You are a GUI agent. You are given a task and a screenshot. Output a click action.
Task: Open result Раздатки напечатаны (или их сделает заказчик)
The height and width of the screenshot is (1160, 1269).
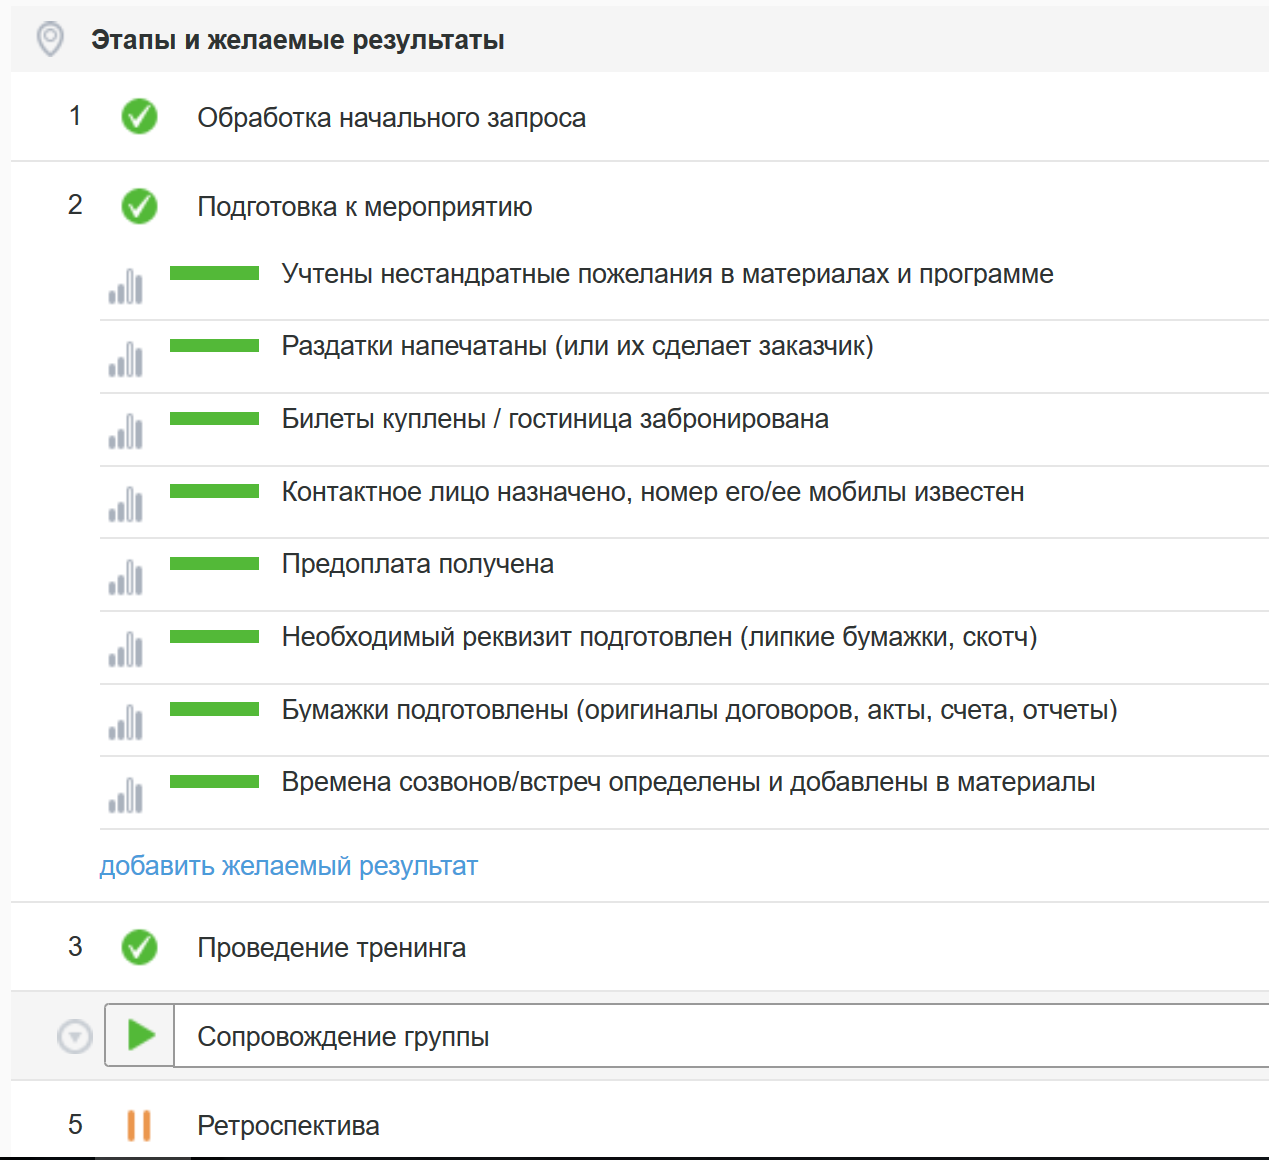577,346
